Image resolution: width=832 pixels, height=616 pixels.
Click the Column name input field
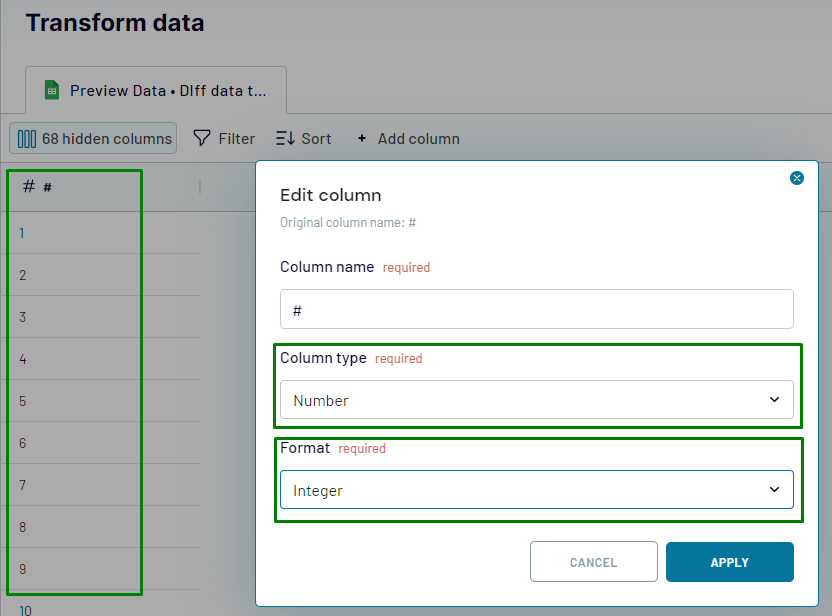pos(536,310)
